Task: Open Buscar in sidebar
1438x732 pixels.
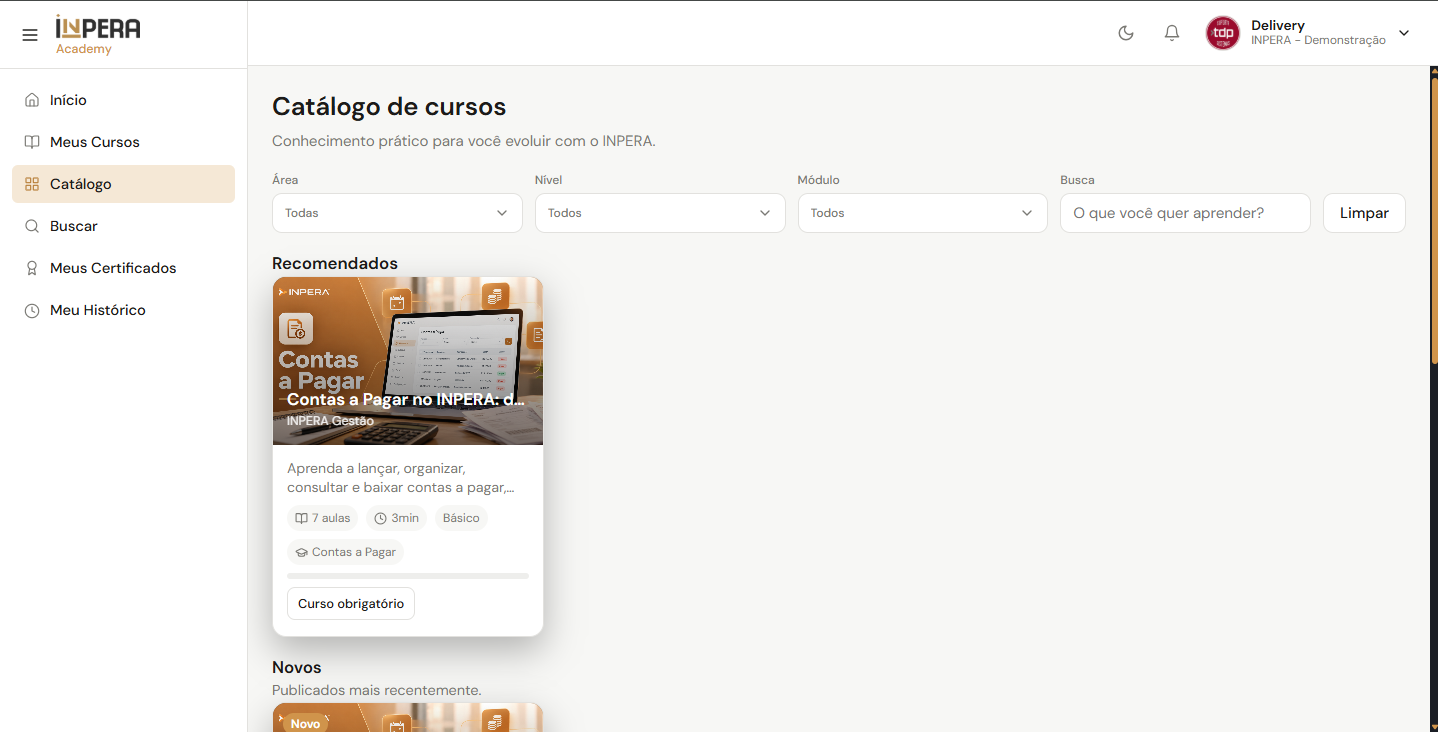Action: coord(123,226)
